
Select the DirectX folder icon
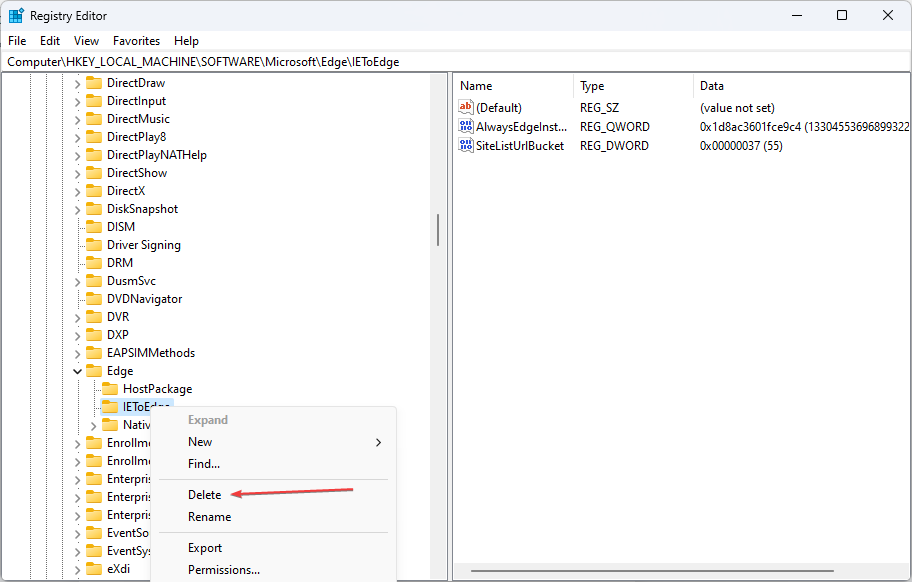pyautogui.click(x=94, y=191)
